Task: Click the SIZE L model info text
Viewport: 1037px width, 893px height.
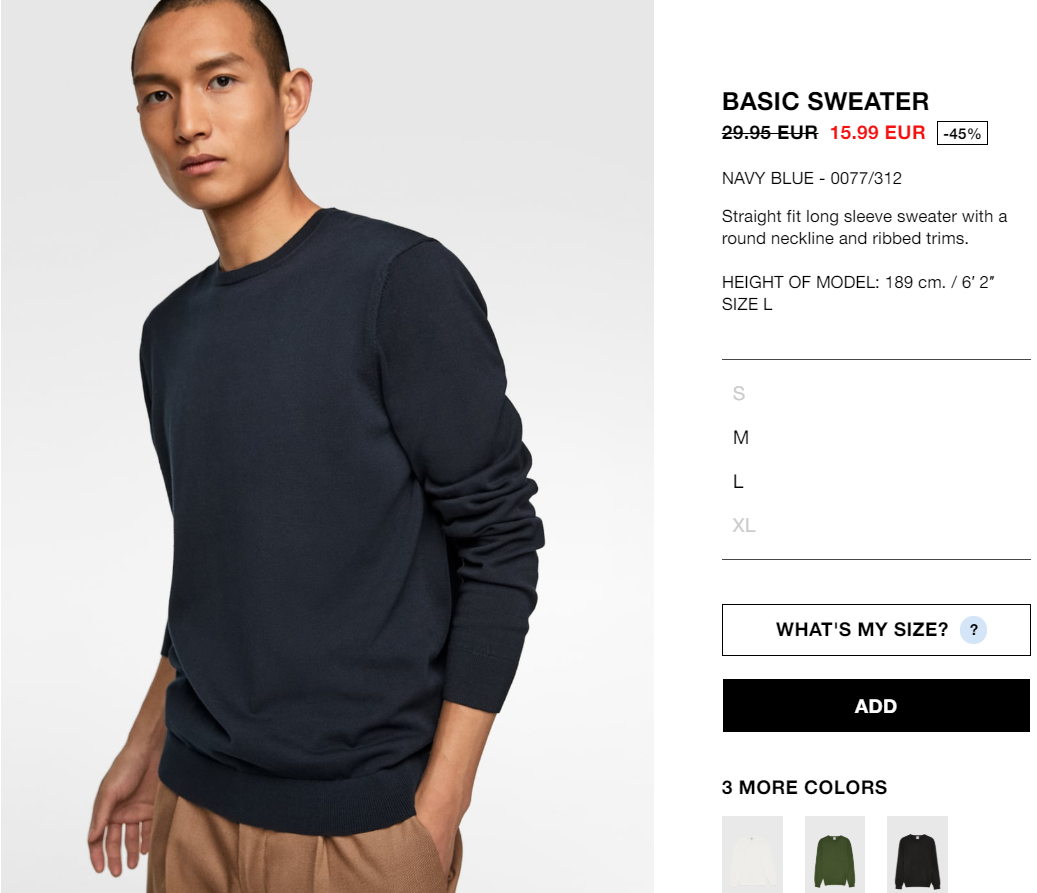Action: click(747, 304)
